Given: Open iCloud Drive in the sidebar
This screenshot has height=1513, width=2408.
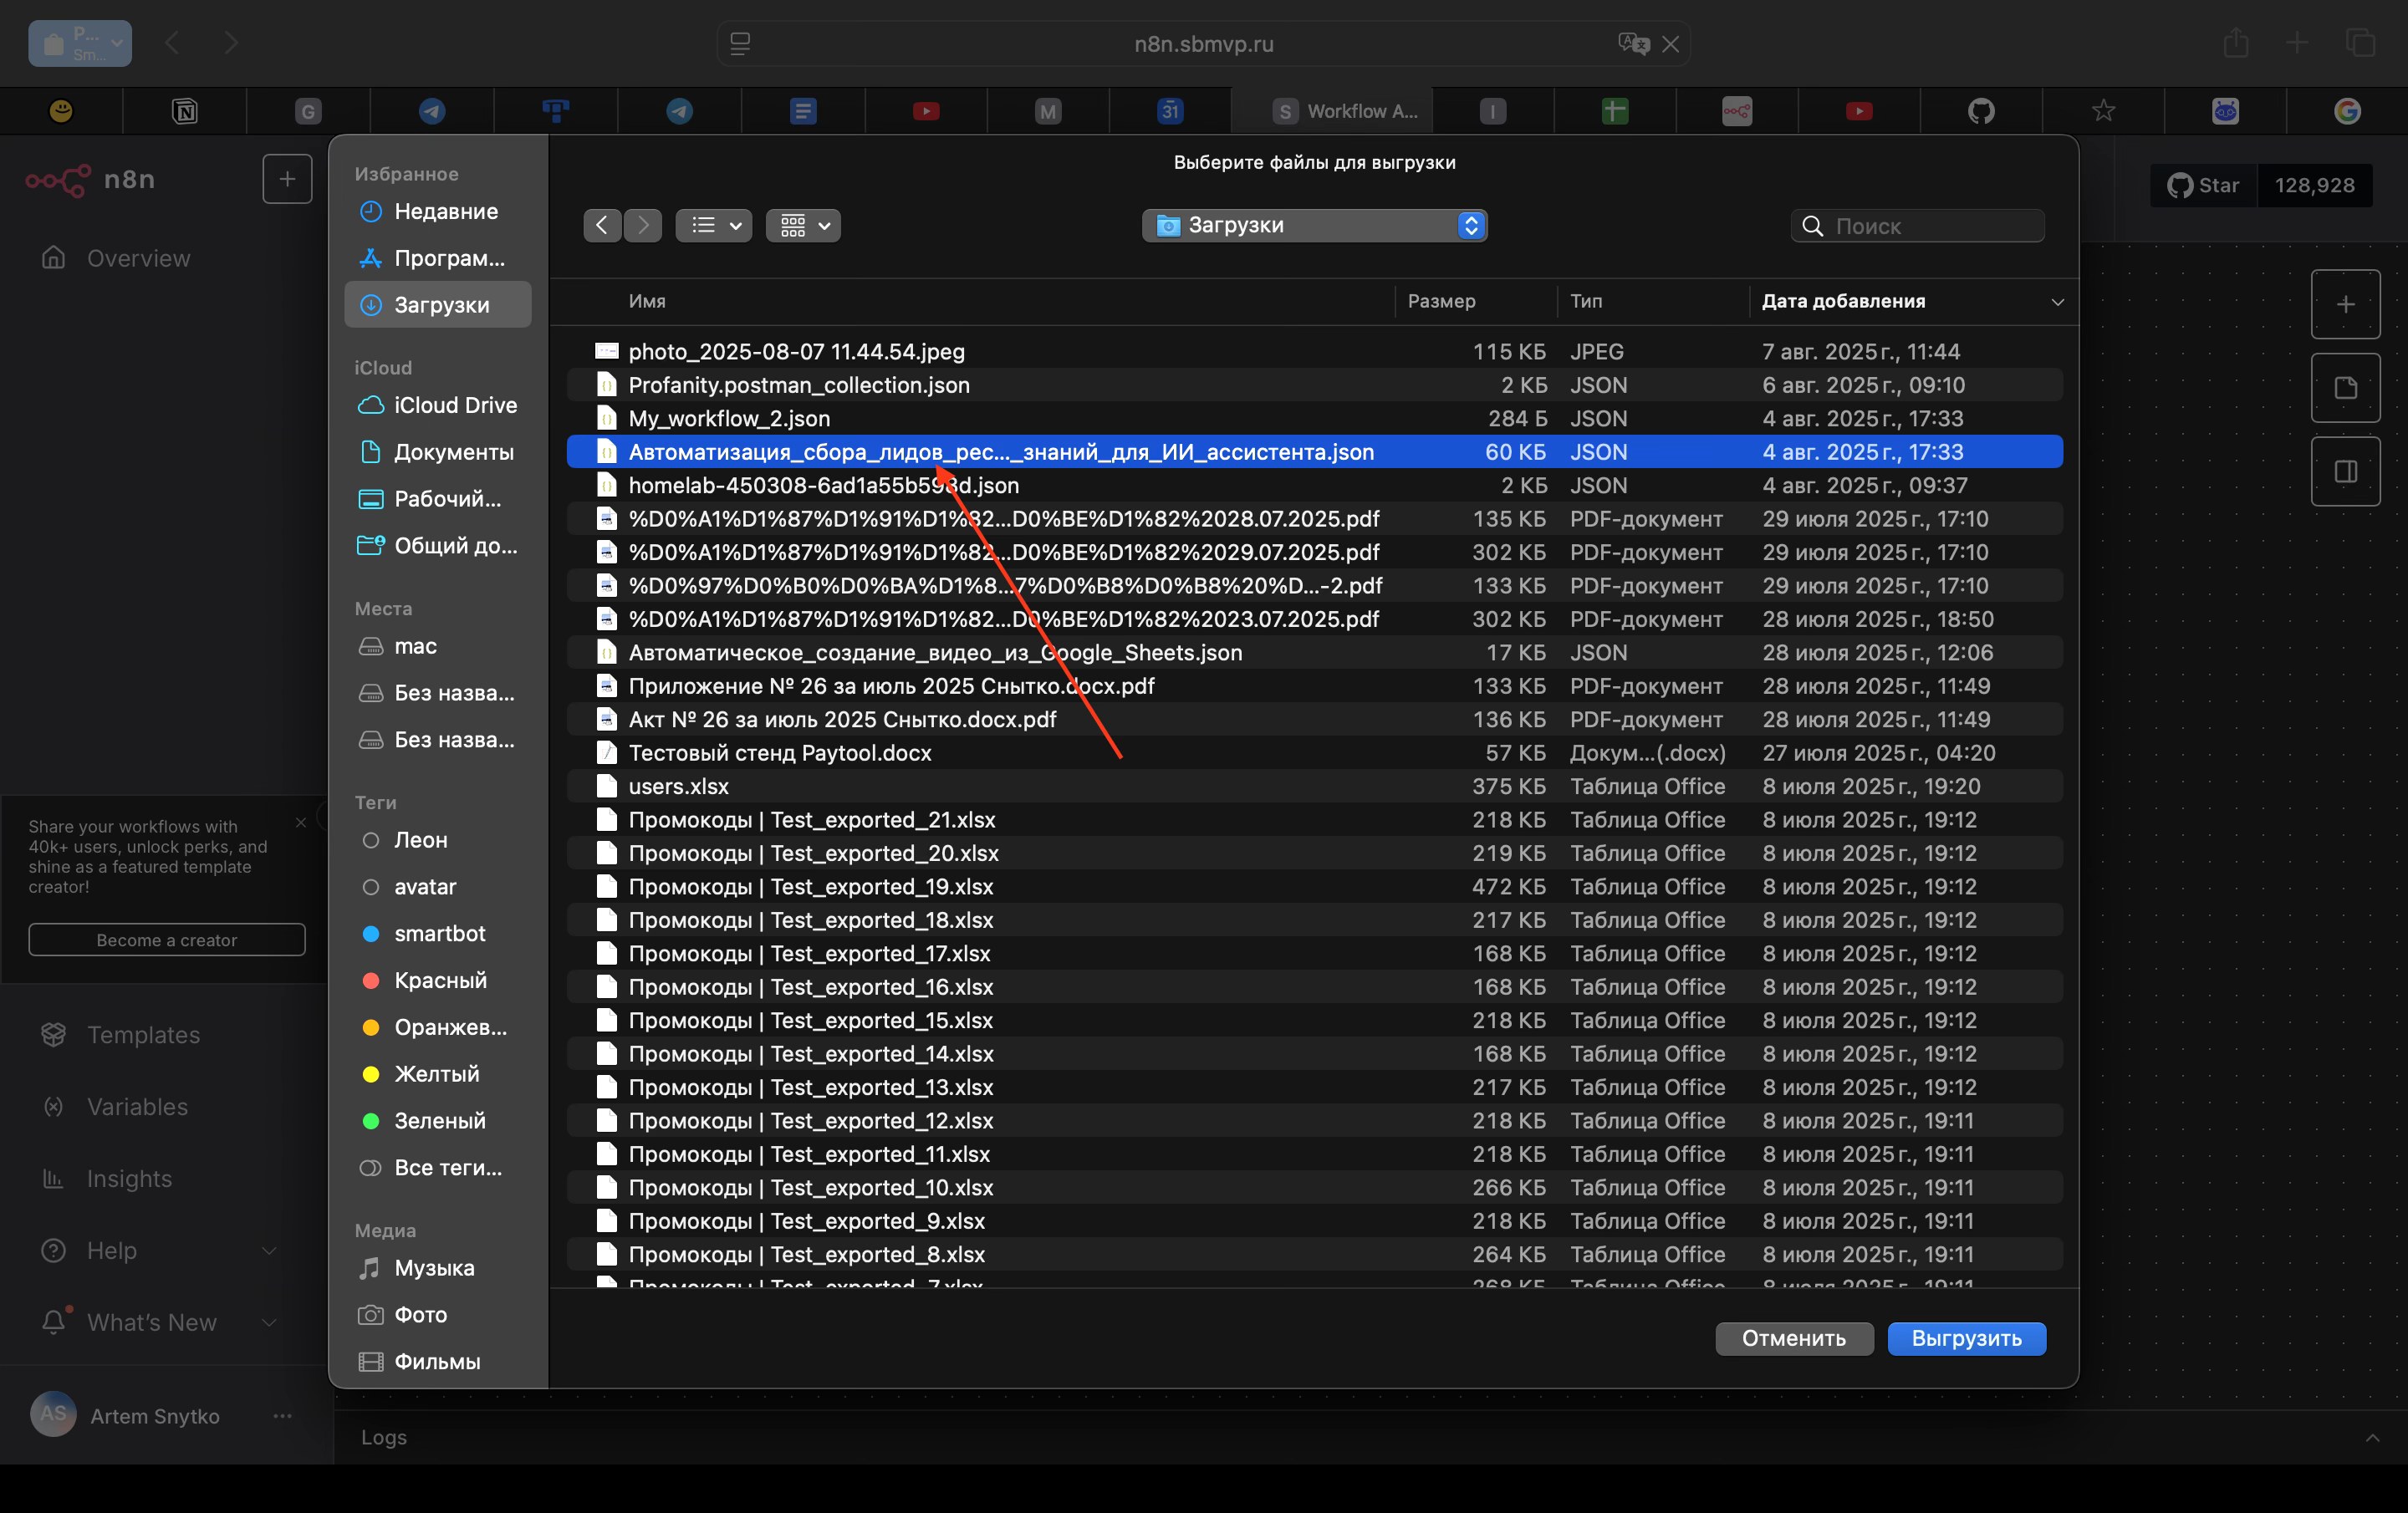Looking at the screenshot, I should (455, 405).
